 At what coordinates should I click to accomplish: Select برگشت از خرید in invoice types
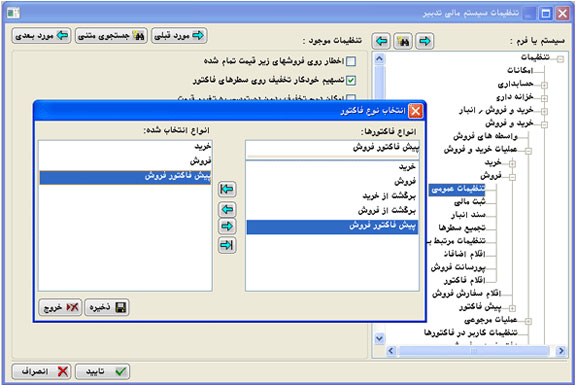332,196
